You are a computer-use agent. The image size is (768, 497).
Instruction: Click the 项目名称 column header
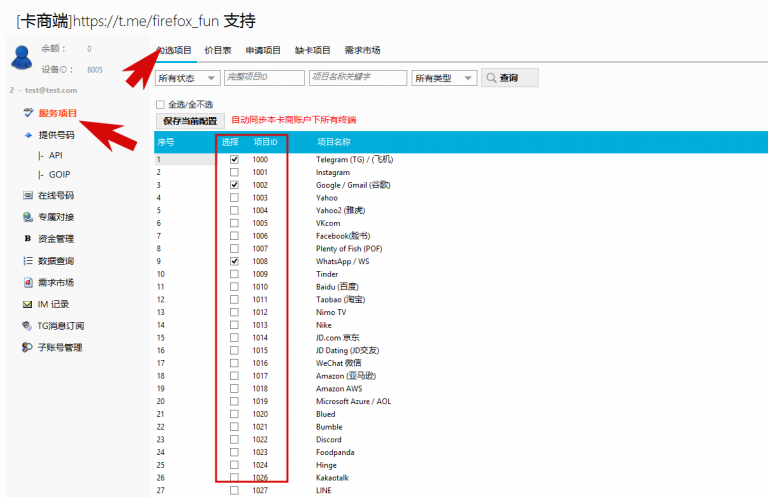click(334, 142)
